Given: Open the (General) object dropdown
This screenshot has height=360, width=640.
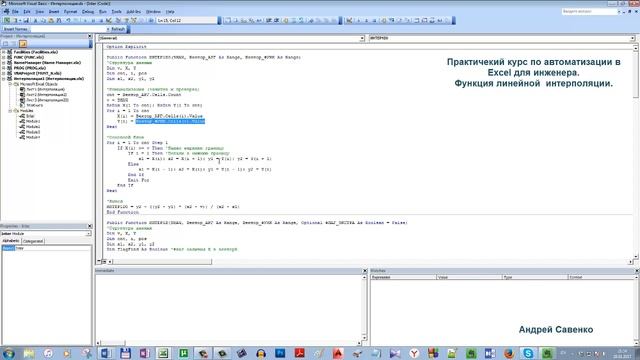Looking at the screenshot, I should tap(362, 38).
